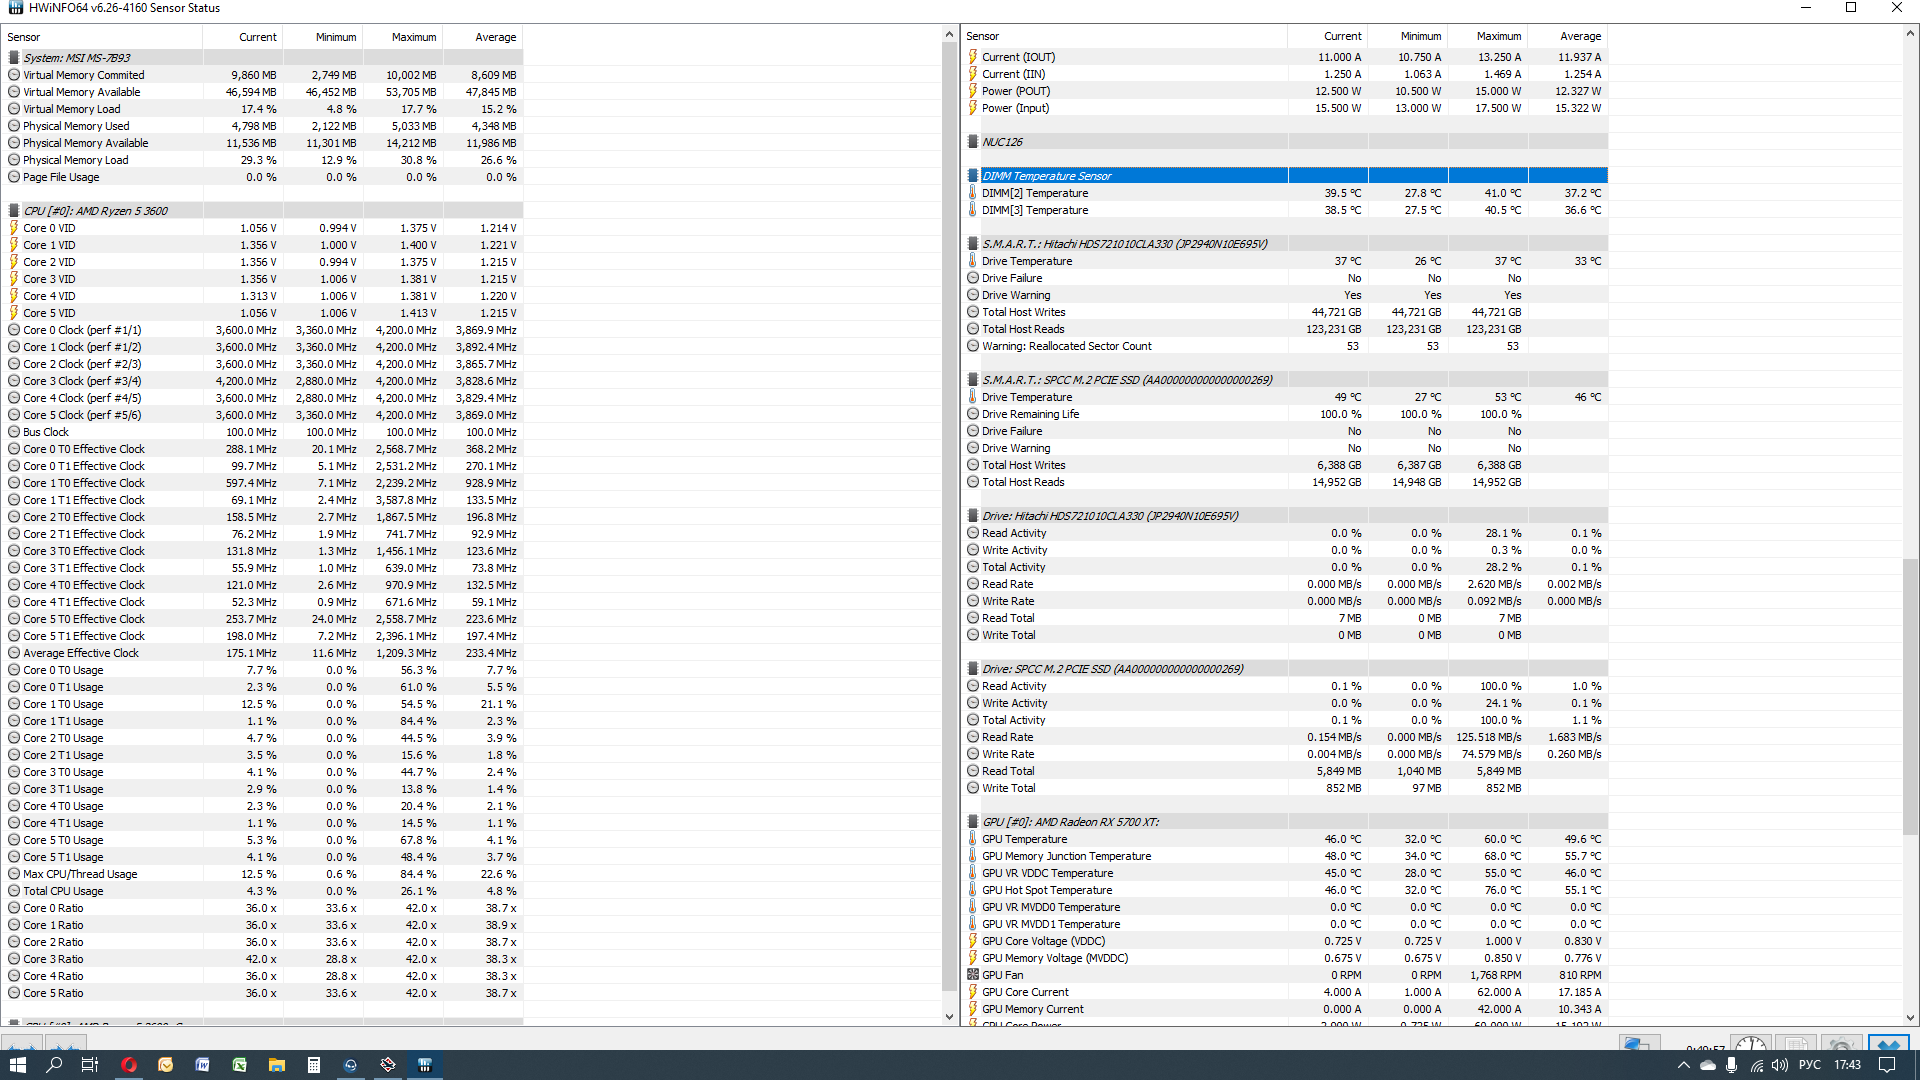Click the microphone tray icon
Viewport: 1920px width, 1080px height.
[x=1731, y=1065]
